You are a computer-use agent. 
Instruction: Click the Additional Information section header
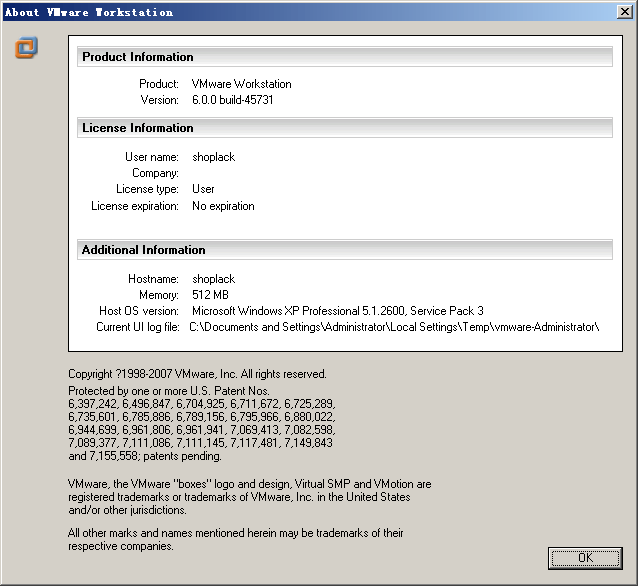(x=345, y=249)
